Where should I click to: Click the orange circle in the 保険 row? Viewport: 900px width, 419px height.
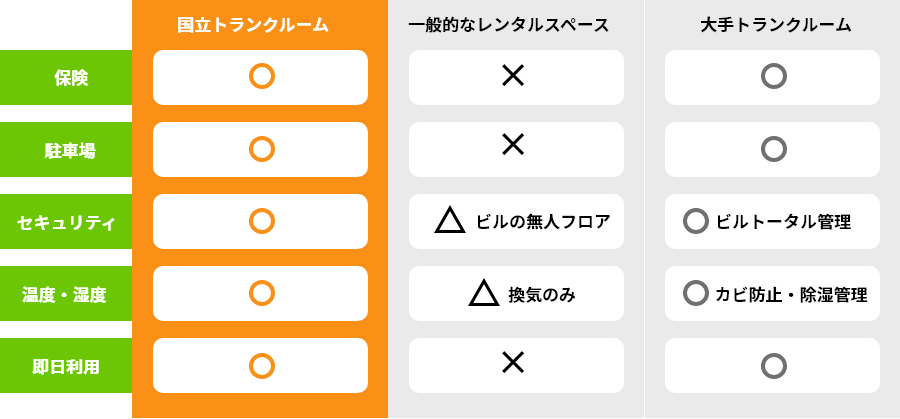coord(262,76)
